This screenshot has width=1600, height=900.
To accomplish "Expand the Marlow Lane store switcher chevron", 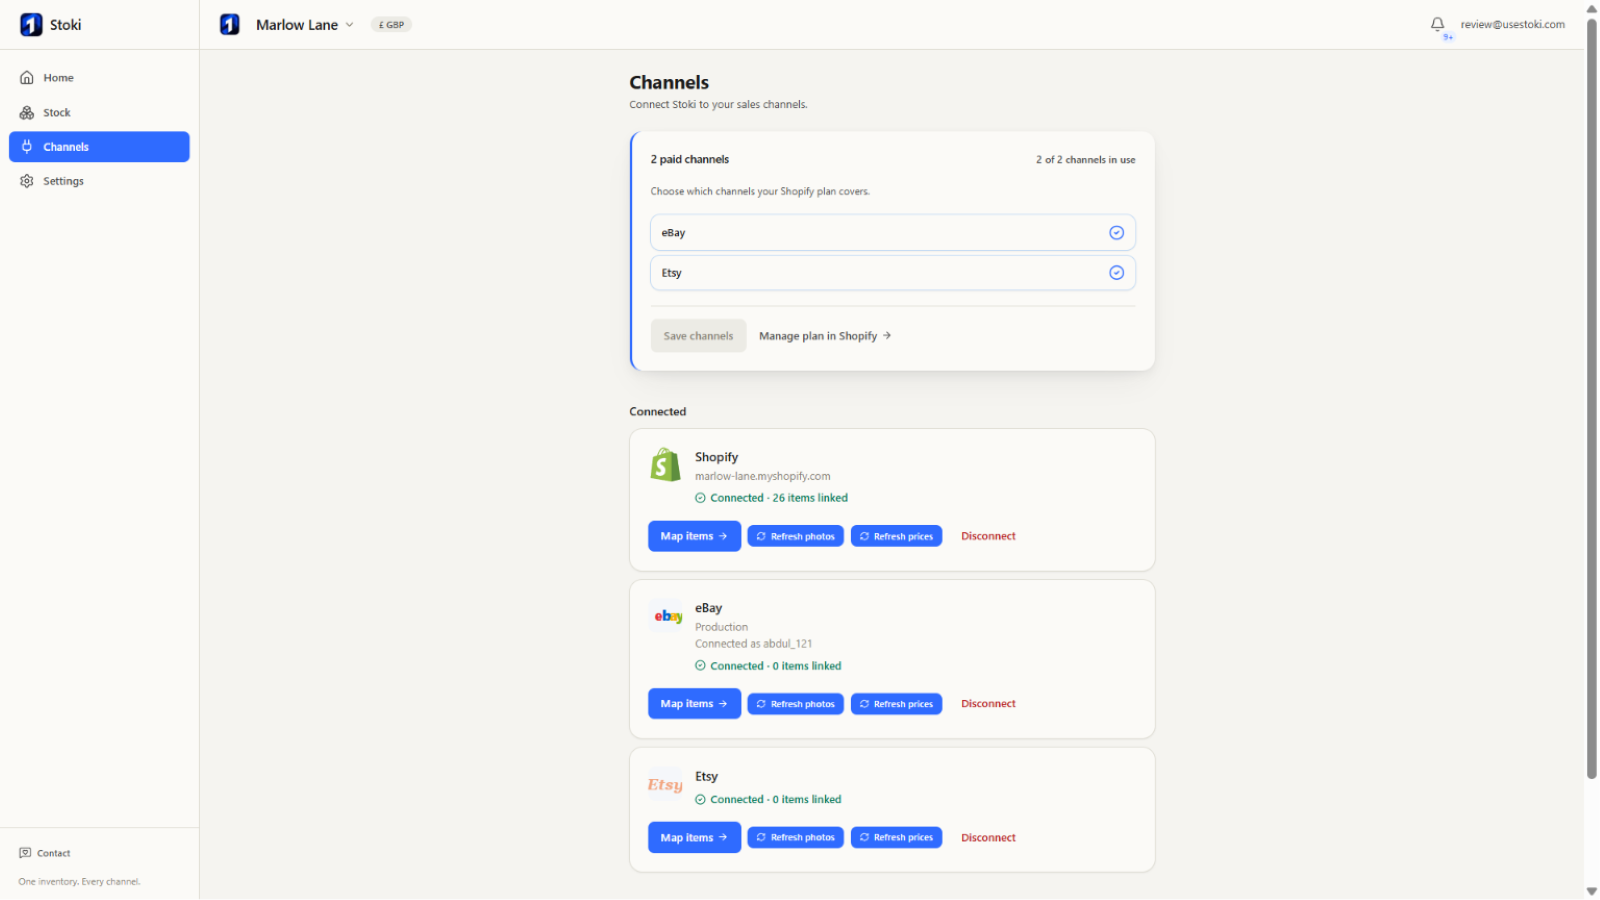I will [349, 25].
